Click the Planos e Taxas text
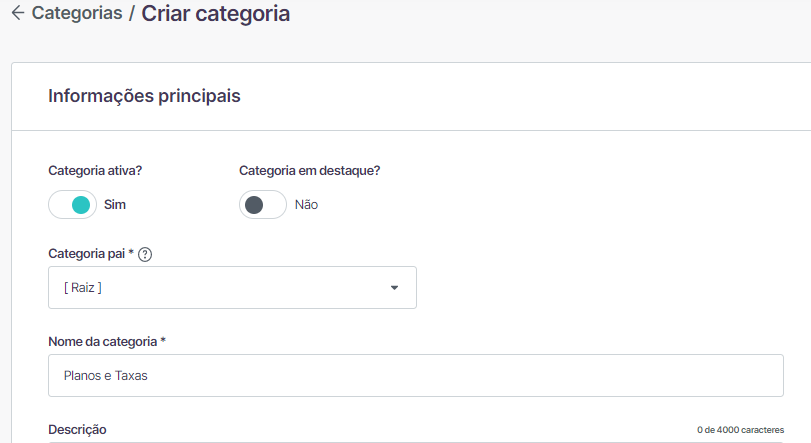This screenshot has height=443, width=811. point(106,376)
